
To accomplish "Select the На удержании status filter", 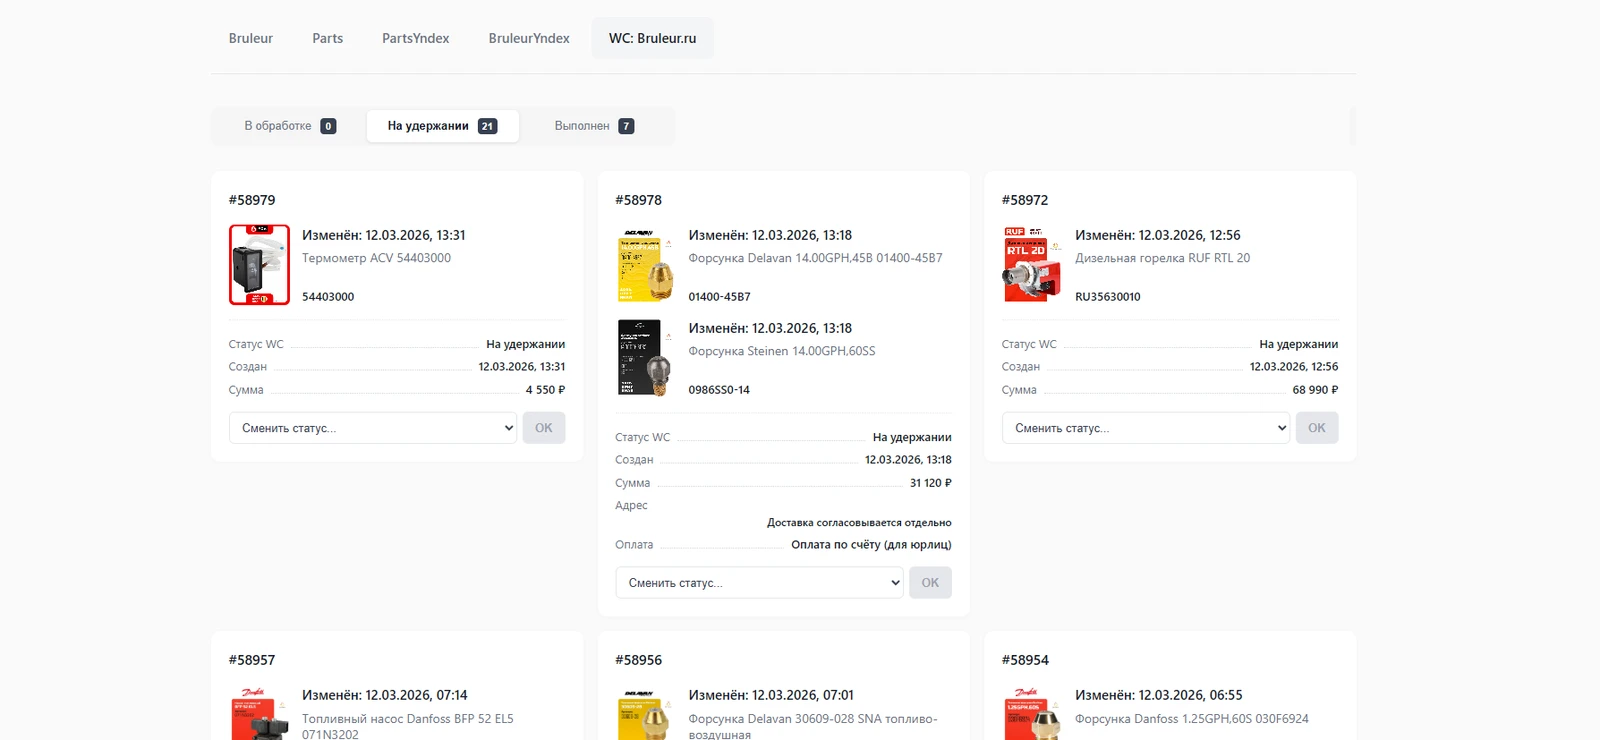I will tap(442, 126).
